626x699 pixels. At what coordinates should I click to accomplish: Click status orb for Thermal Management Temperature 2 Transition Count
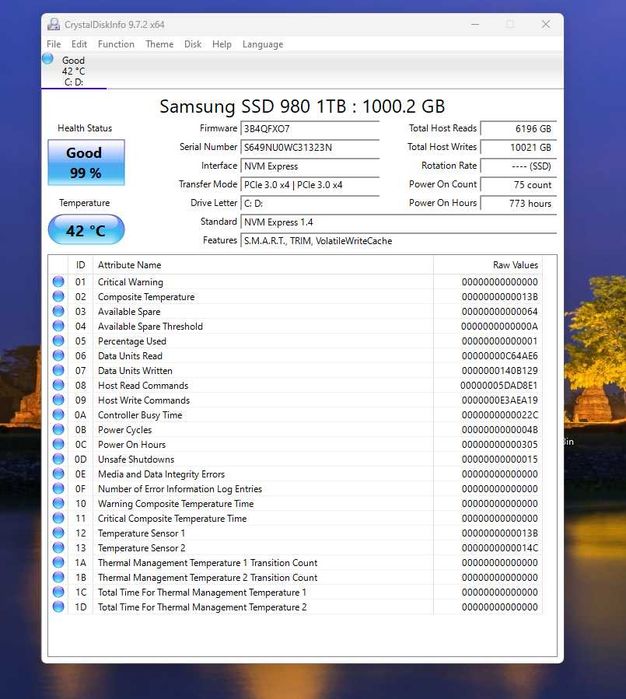(58, 576)
